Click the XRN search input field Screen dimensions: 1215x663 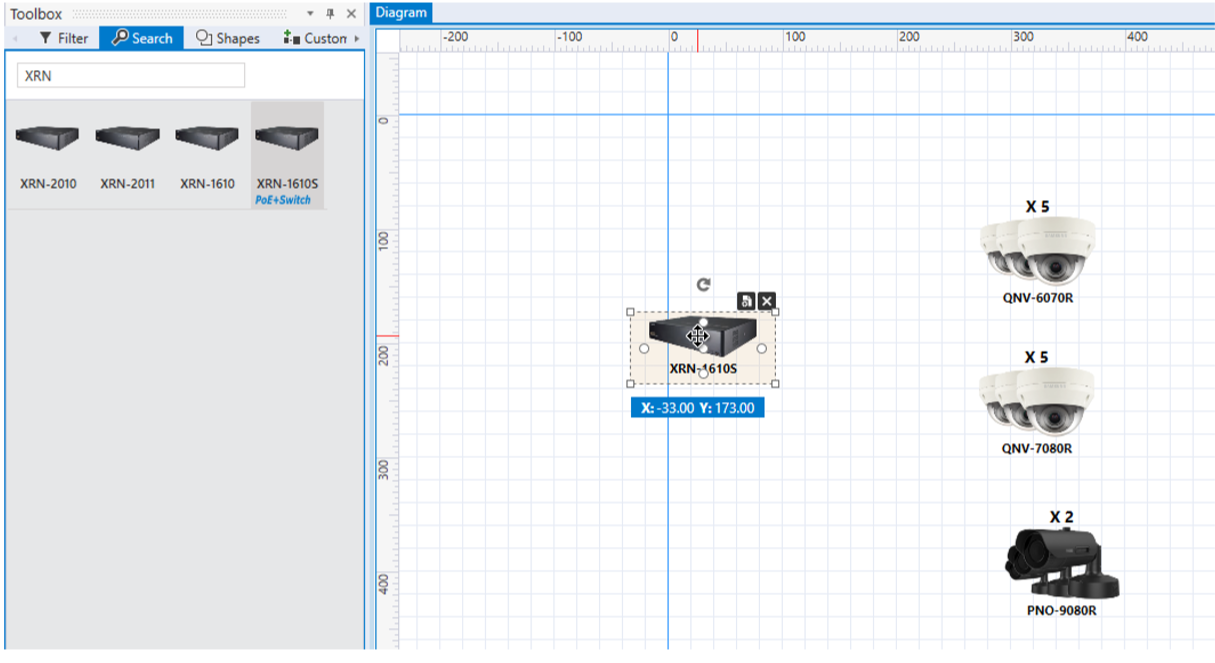[131, 76]
